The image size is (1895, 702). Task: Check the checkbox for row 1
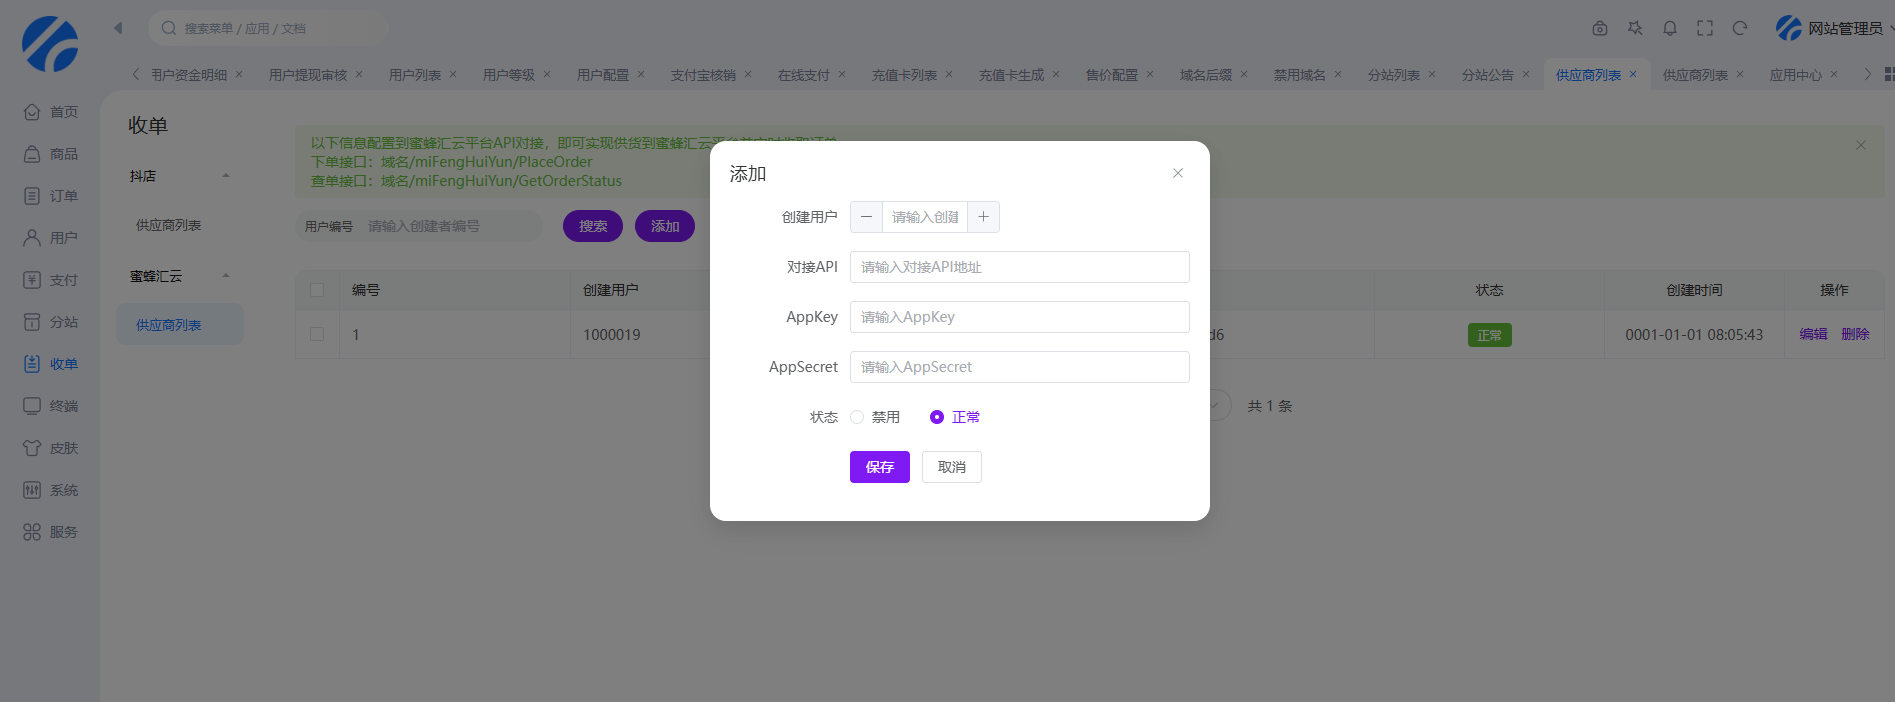pos(317,334)
